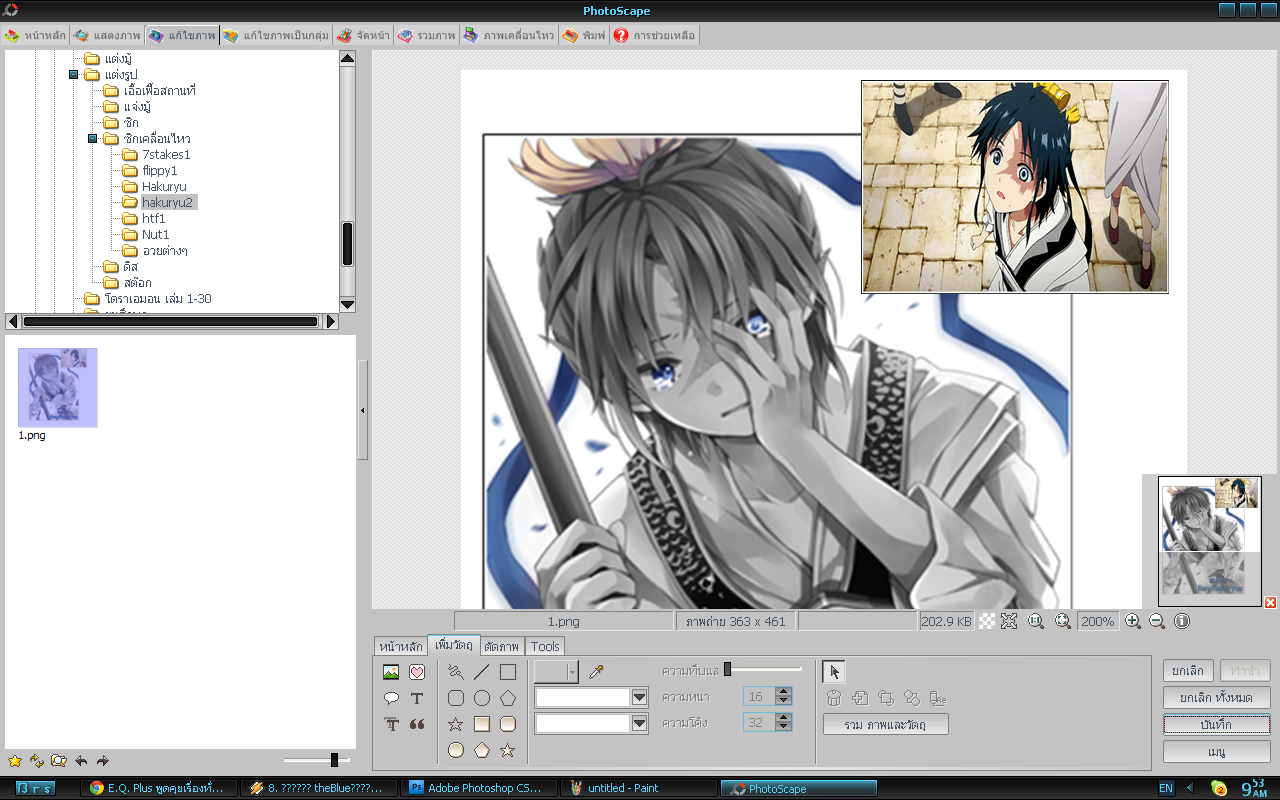Switch to the lower หน้าหลัก editing tab
The height and width of the screenshot is (800, 1280).
pos(400,646)
